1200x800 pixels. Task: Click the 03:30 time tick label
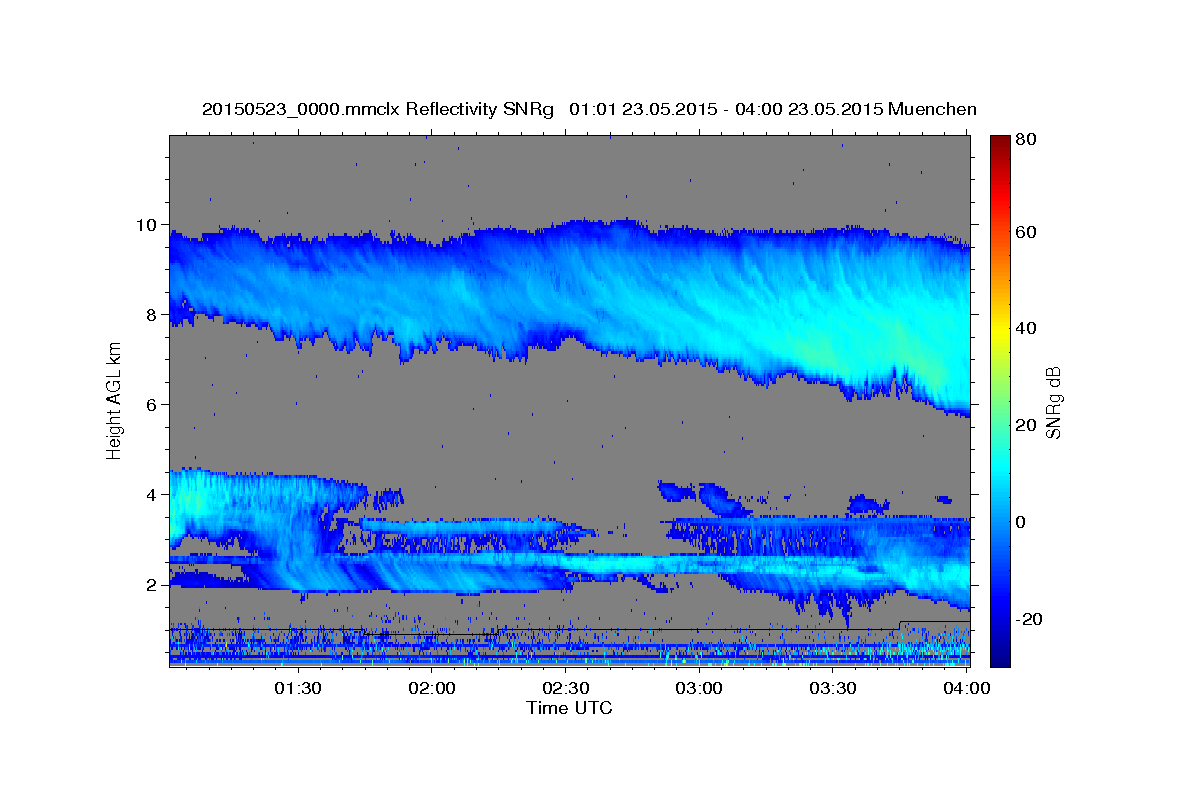(832, 688)
